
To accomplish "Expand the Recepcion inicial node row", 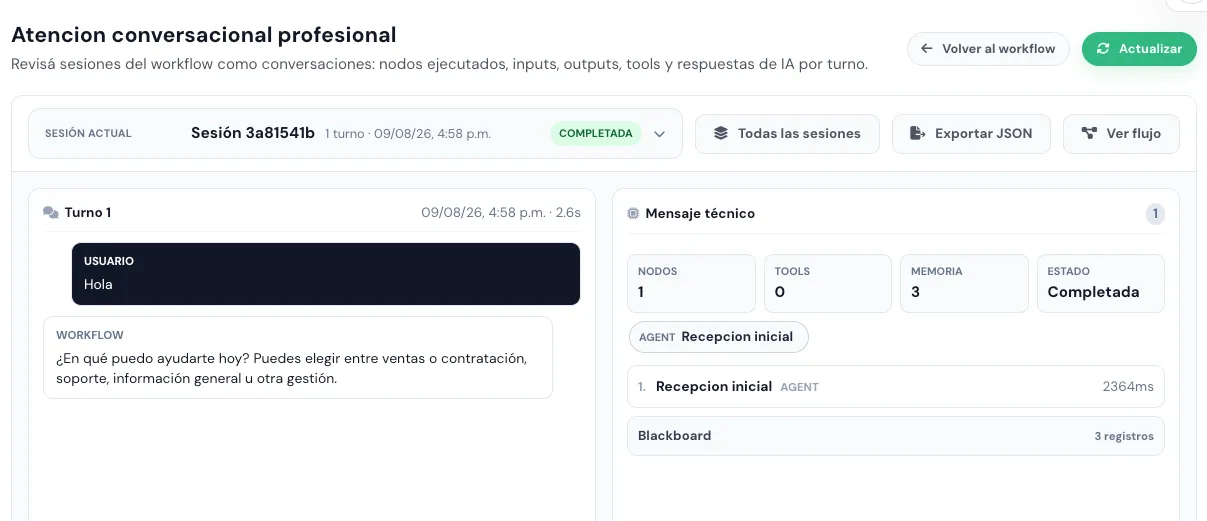I will [x=895, y=386].
